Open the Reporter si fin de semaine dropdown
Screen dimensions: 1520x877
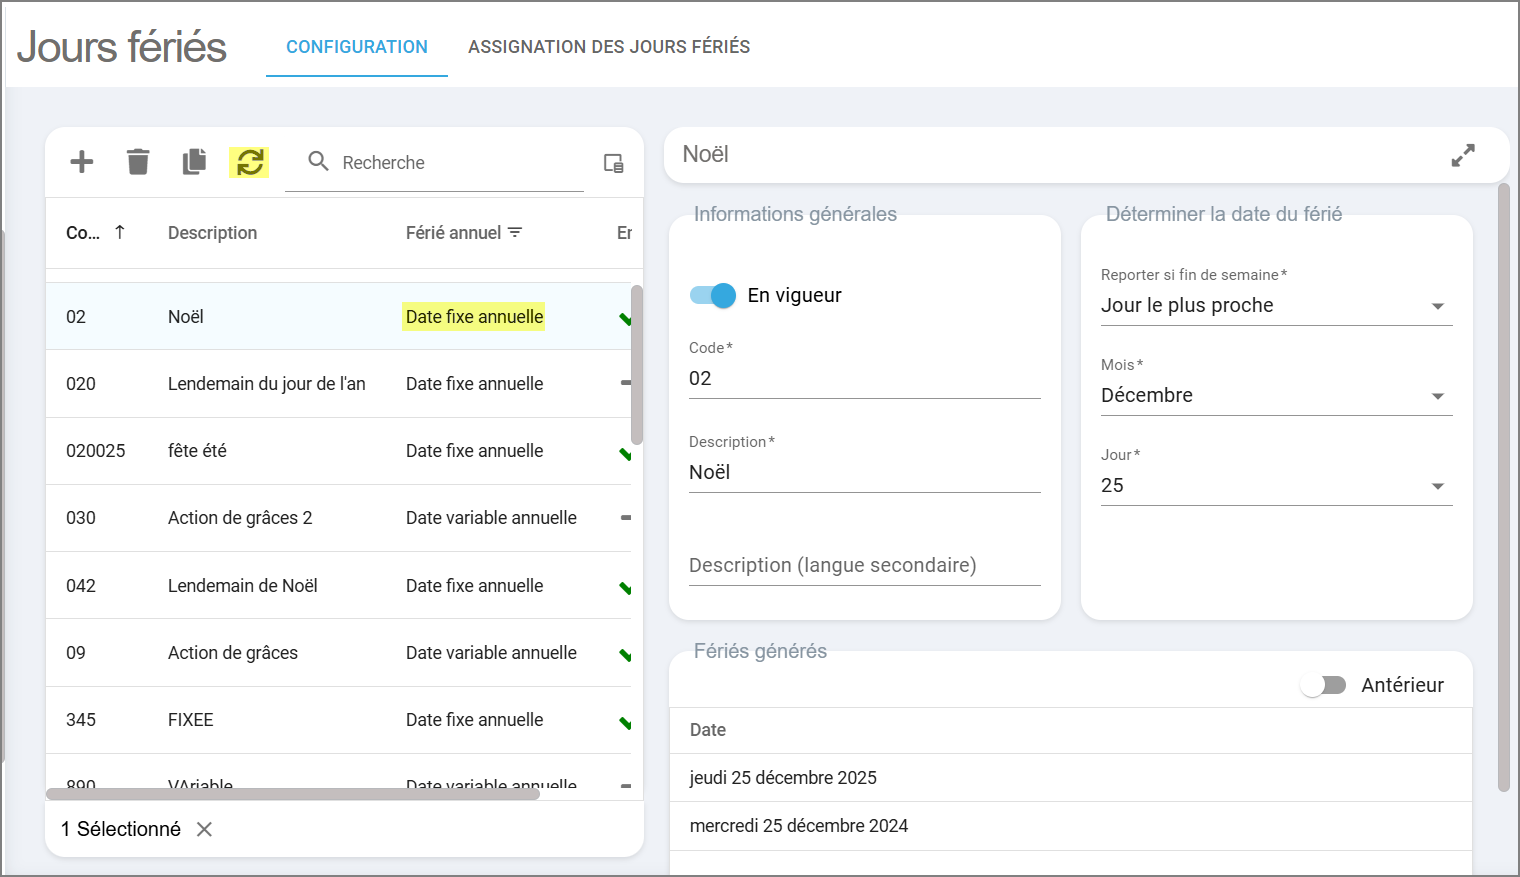coord(1276,306)
